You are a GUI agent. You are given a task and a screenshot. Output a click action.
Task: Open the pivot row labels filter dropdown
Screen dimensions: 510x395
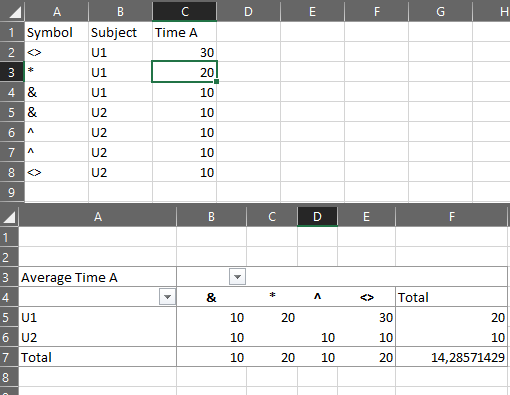pyautogui.click(x=167, y=297)
